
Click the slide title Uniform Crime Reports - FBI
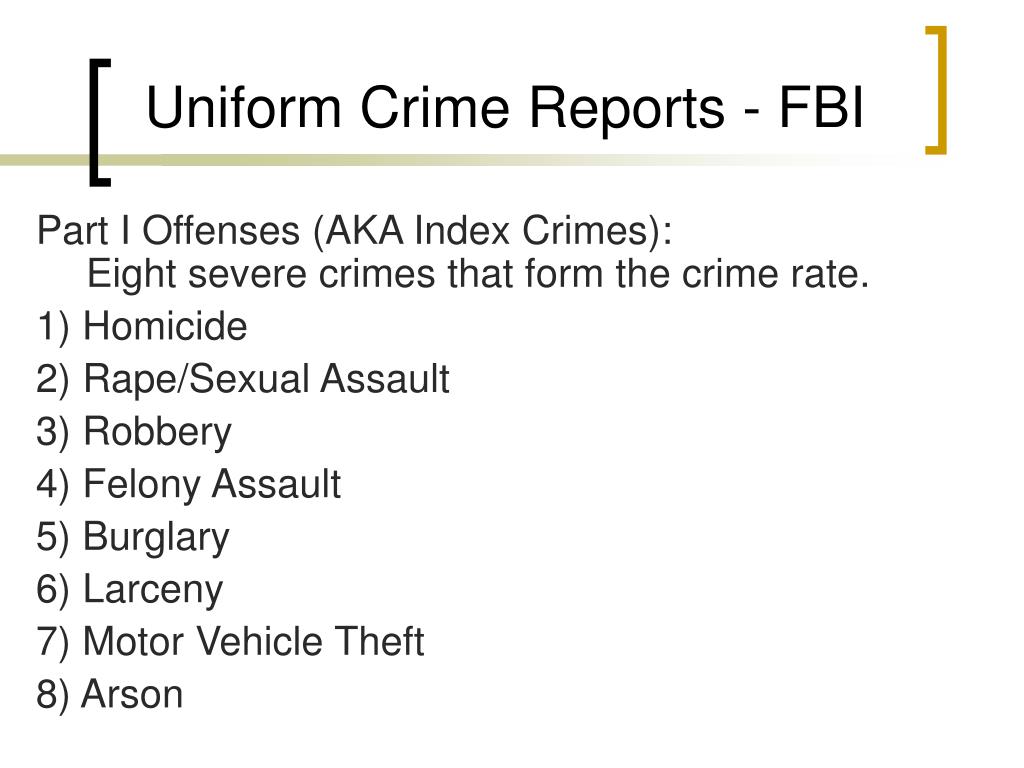tap(505, 108)
